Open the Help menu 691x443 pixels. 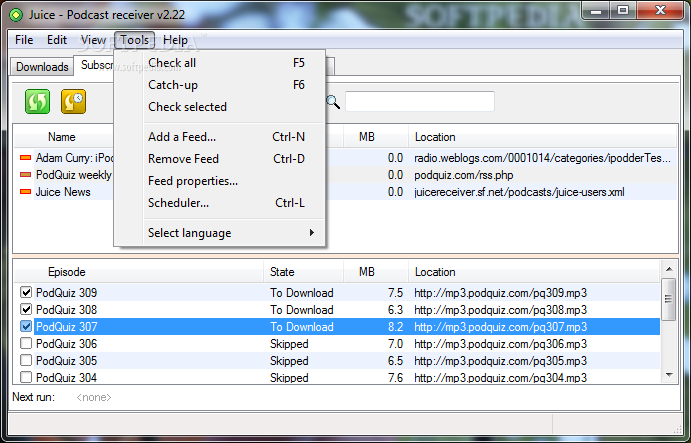(175, 40)
